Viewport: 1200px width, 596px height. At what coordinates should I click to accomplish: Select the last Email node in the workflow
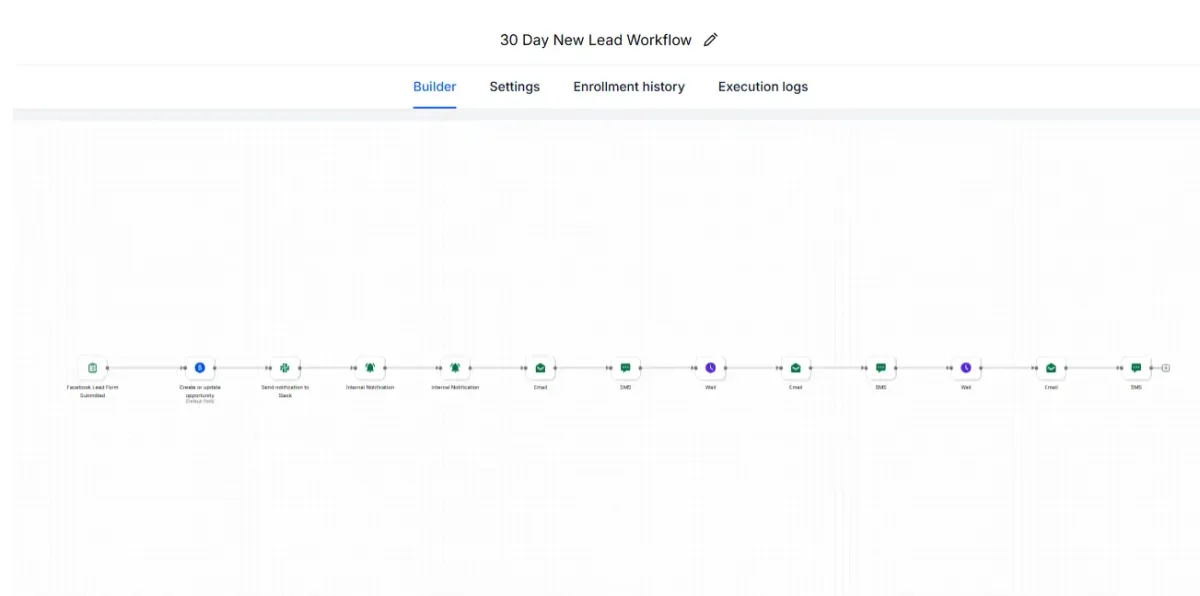click(x=1051, y=368)
